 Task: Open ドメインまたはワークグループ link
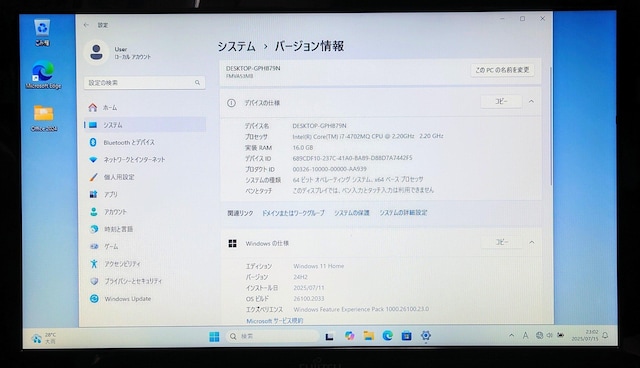(x=293, y=213)
